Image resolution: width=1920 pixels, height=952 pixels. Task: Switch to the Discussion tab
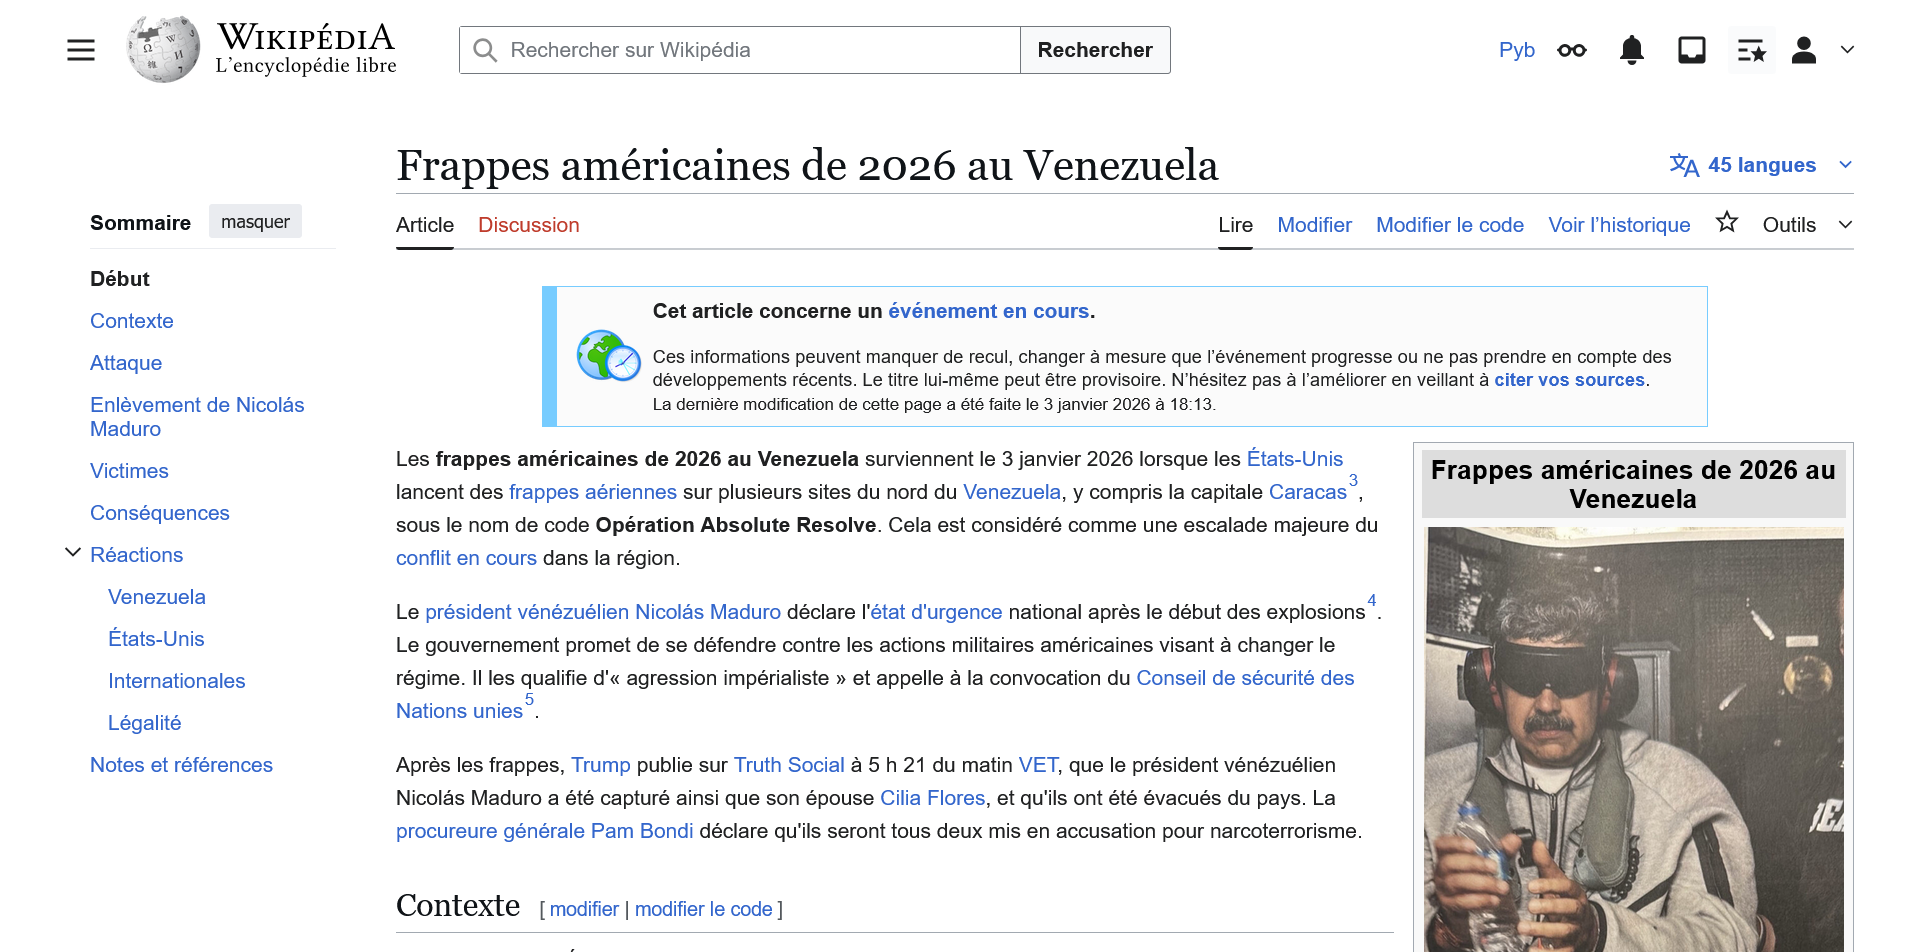click(528, 225)
